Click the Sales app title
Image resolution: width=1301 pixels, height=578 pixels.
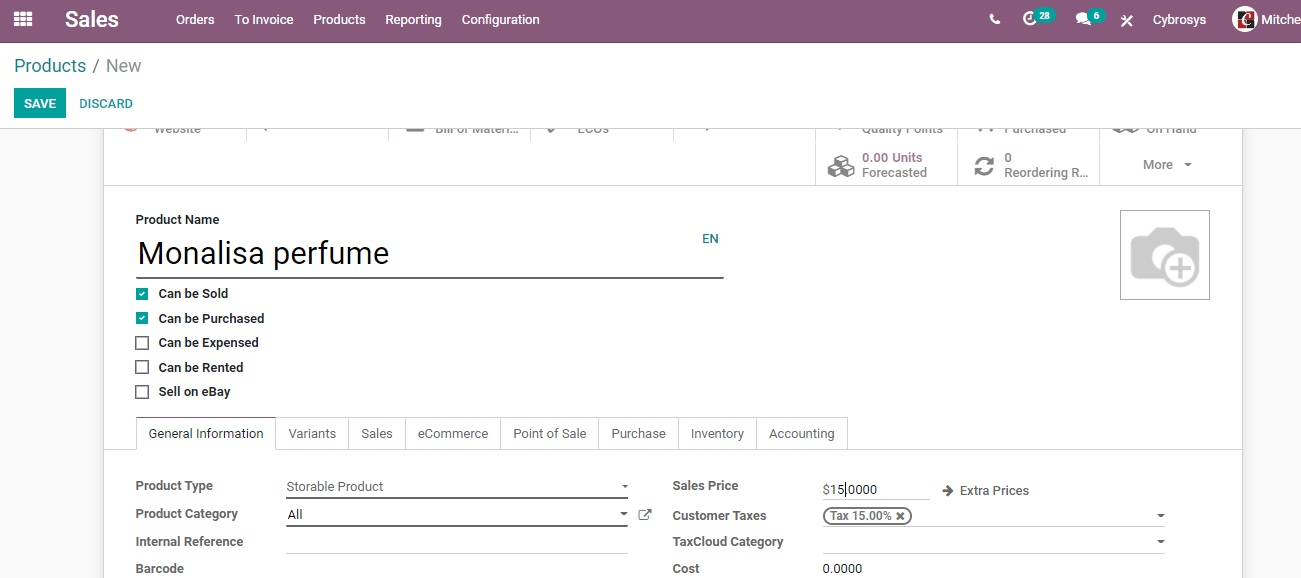click(92, 19)
